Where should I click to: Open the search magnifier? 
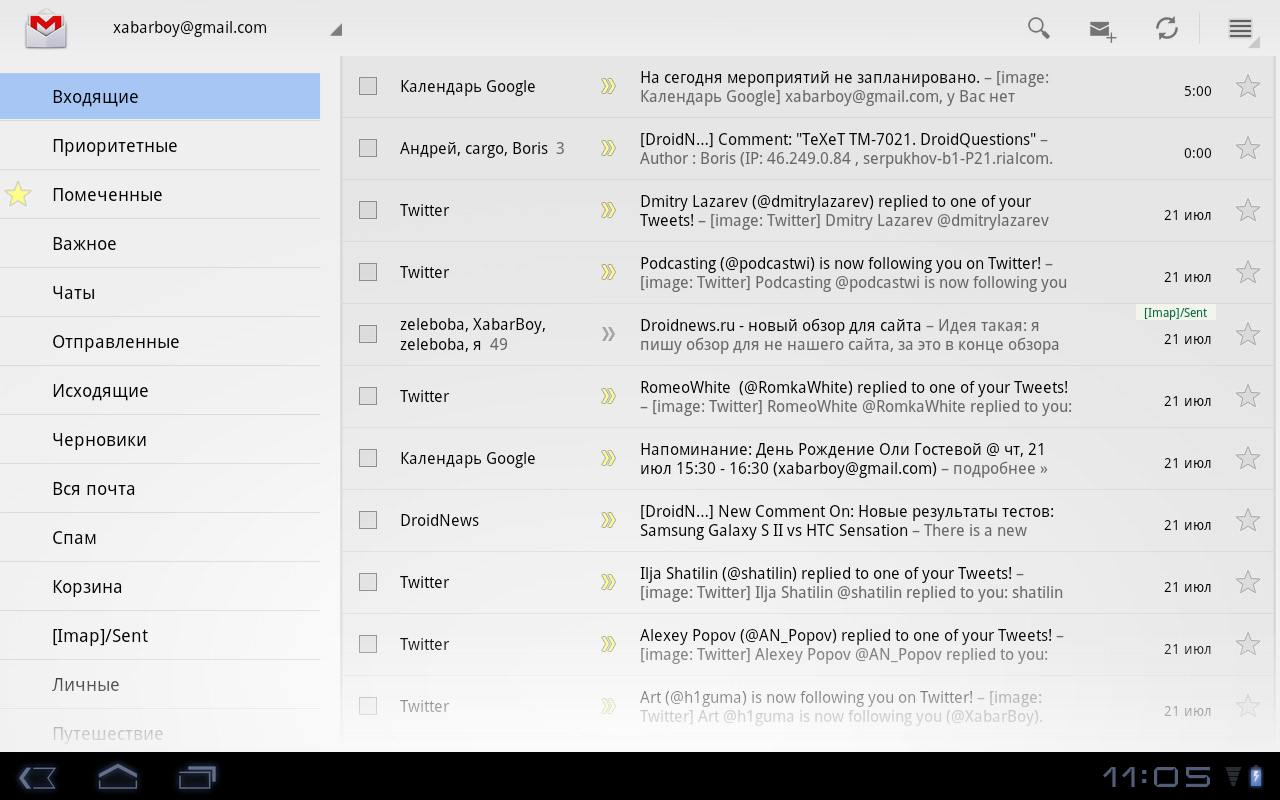point(1039,28)
